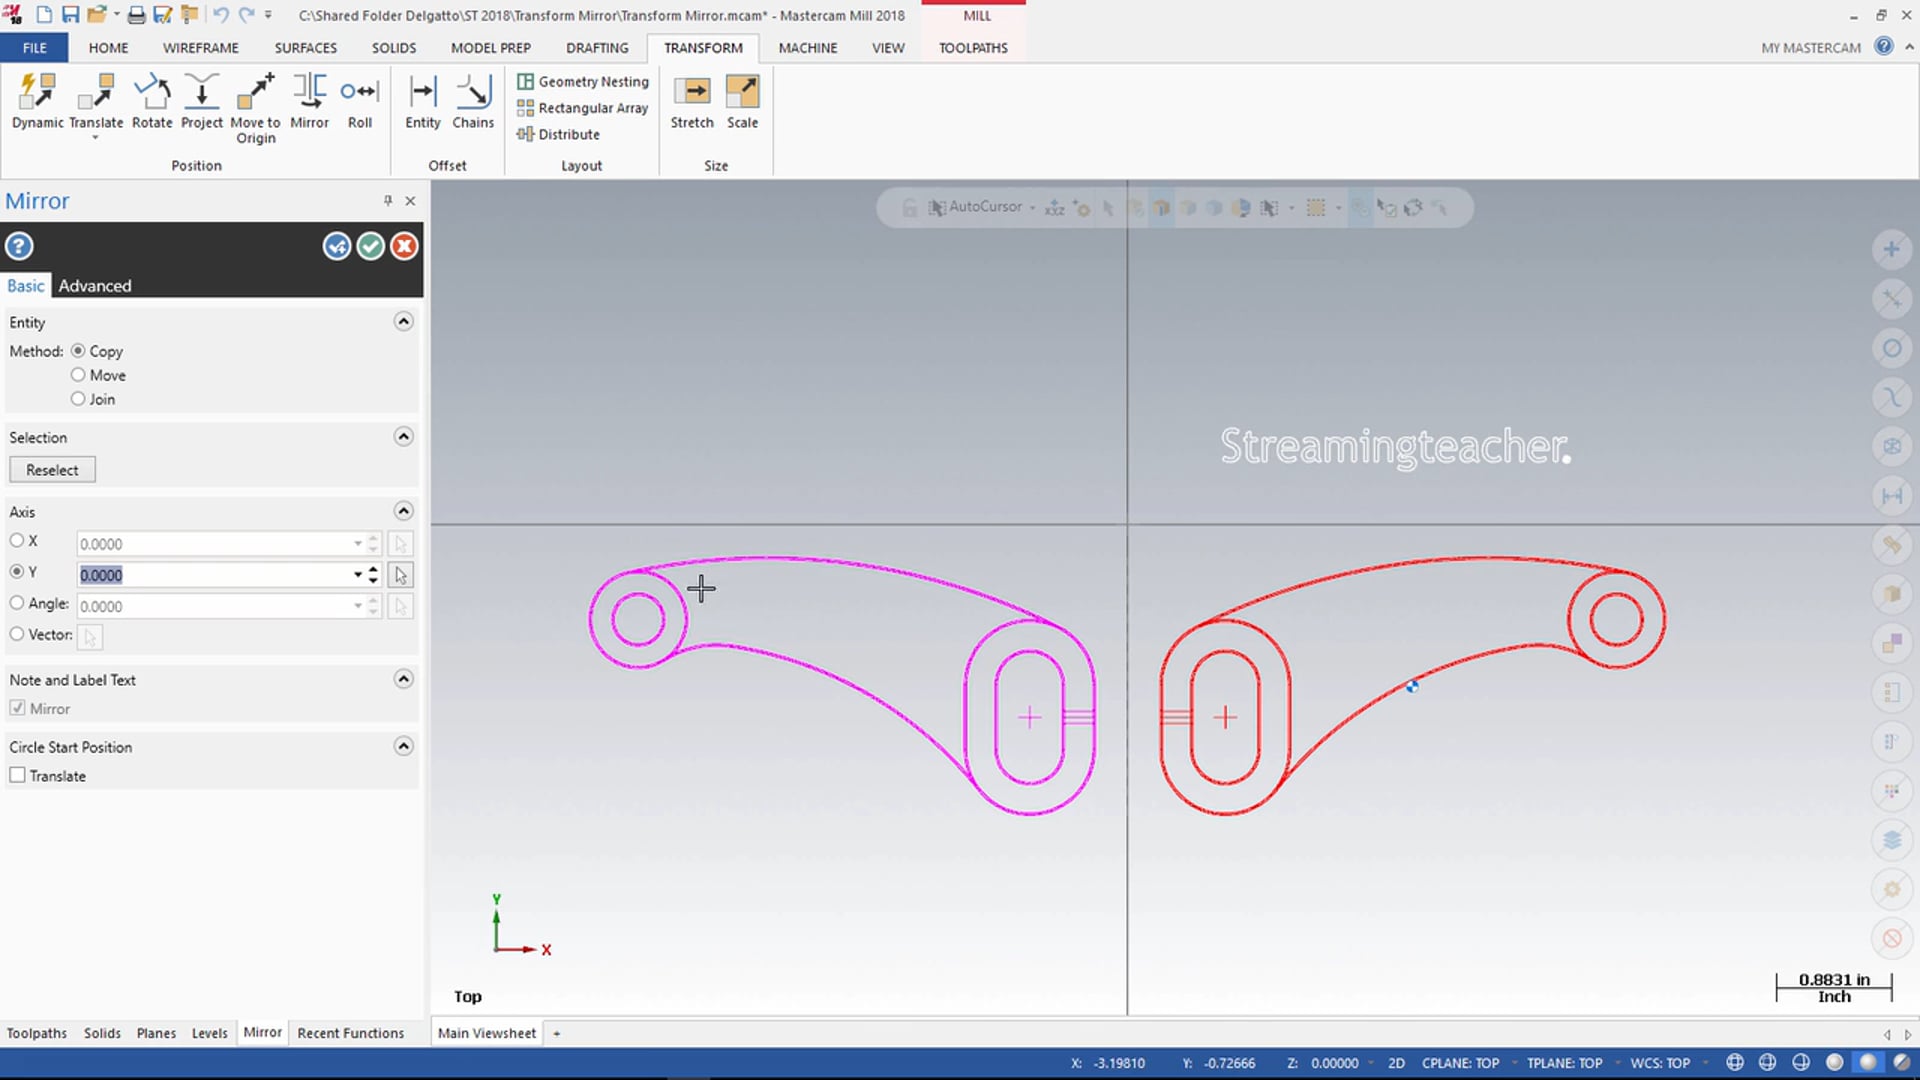Open the AutoCursor dropdown arrow

[x=1032, y=208]
